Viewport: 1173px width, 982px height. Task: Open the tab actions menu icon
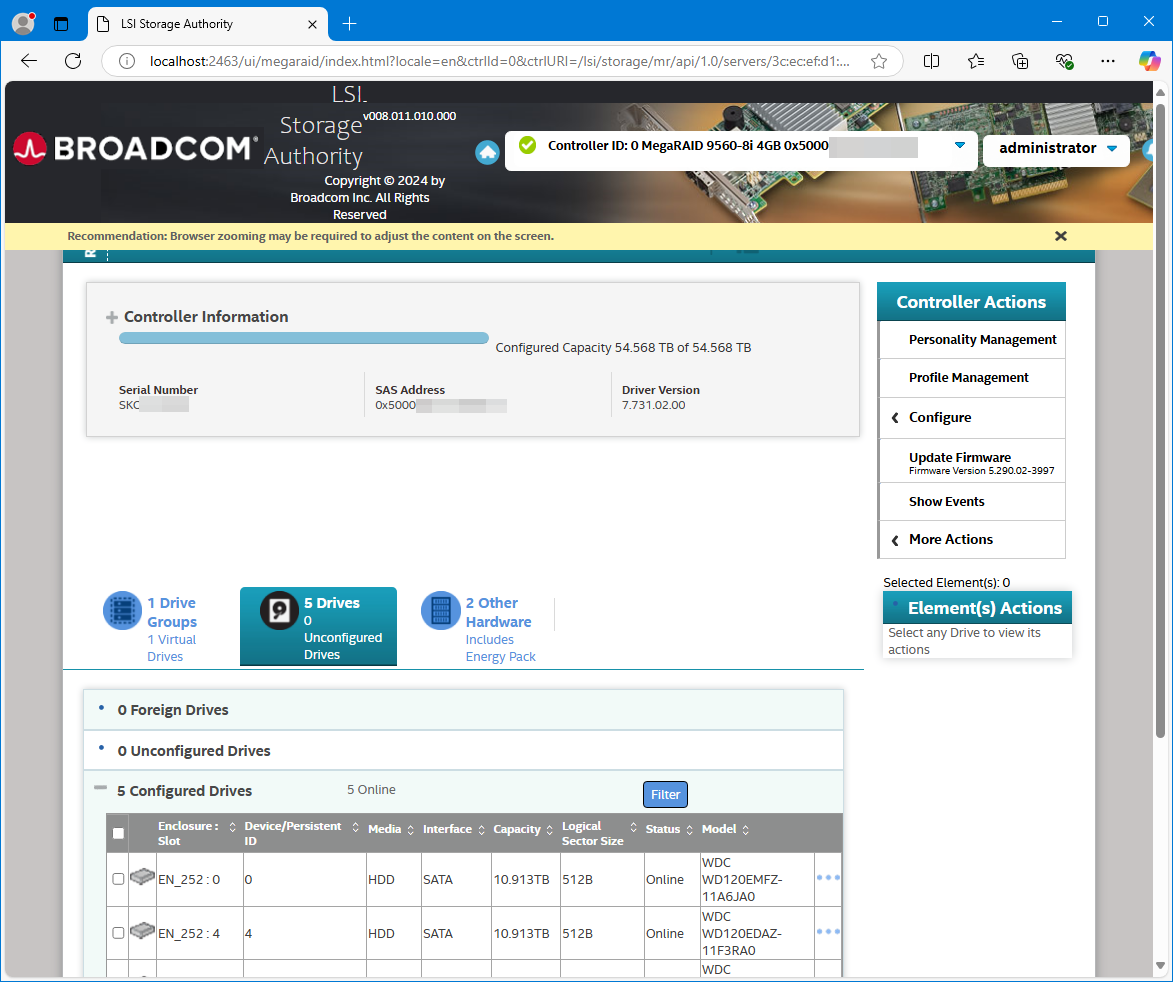pyautogui.click(x=61, y=24)
